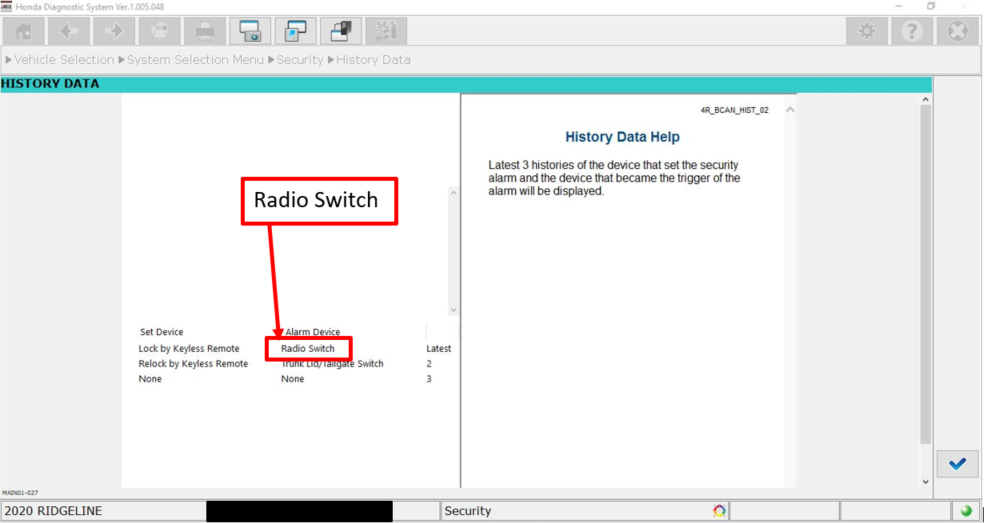Navigate to Vehicle Selection breadcrumb
Image resolution: width=984 pixels, height=523 pixels.
[x=64, y=60]
